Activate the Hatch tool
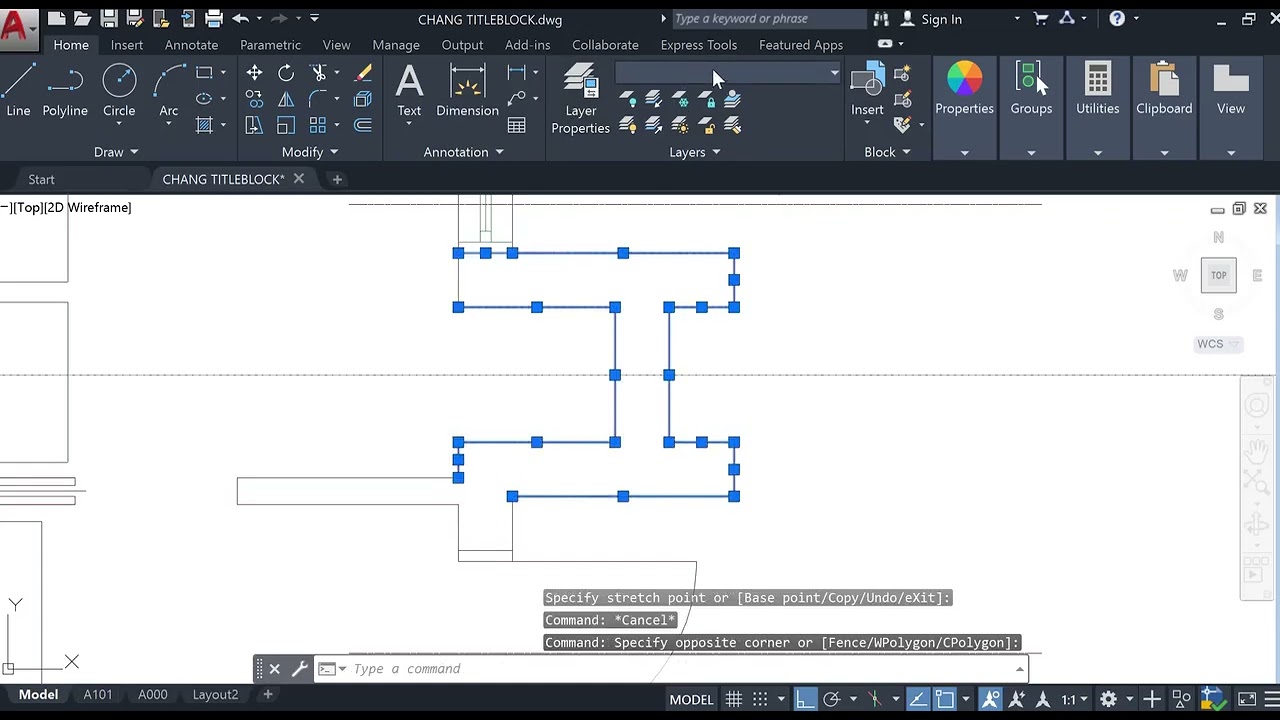 coord(204,125)
